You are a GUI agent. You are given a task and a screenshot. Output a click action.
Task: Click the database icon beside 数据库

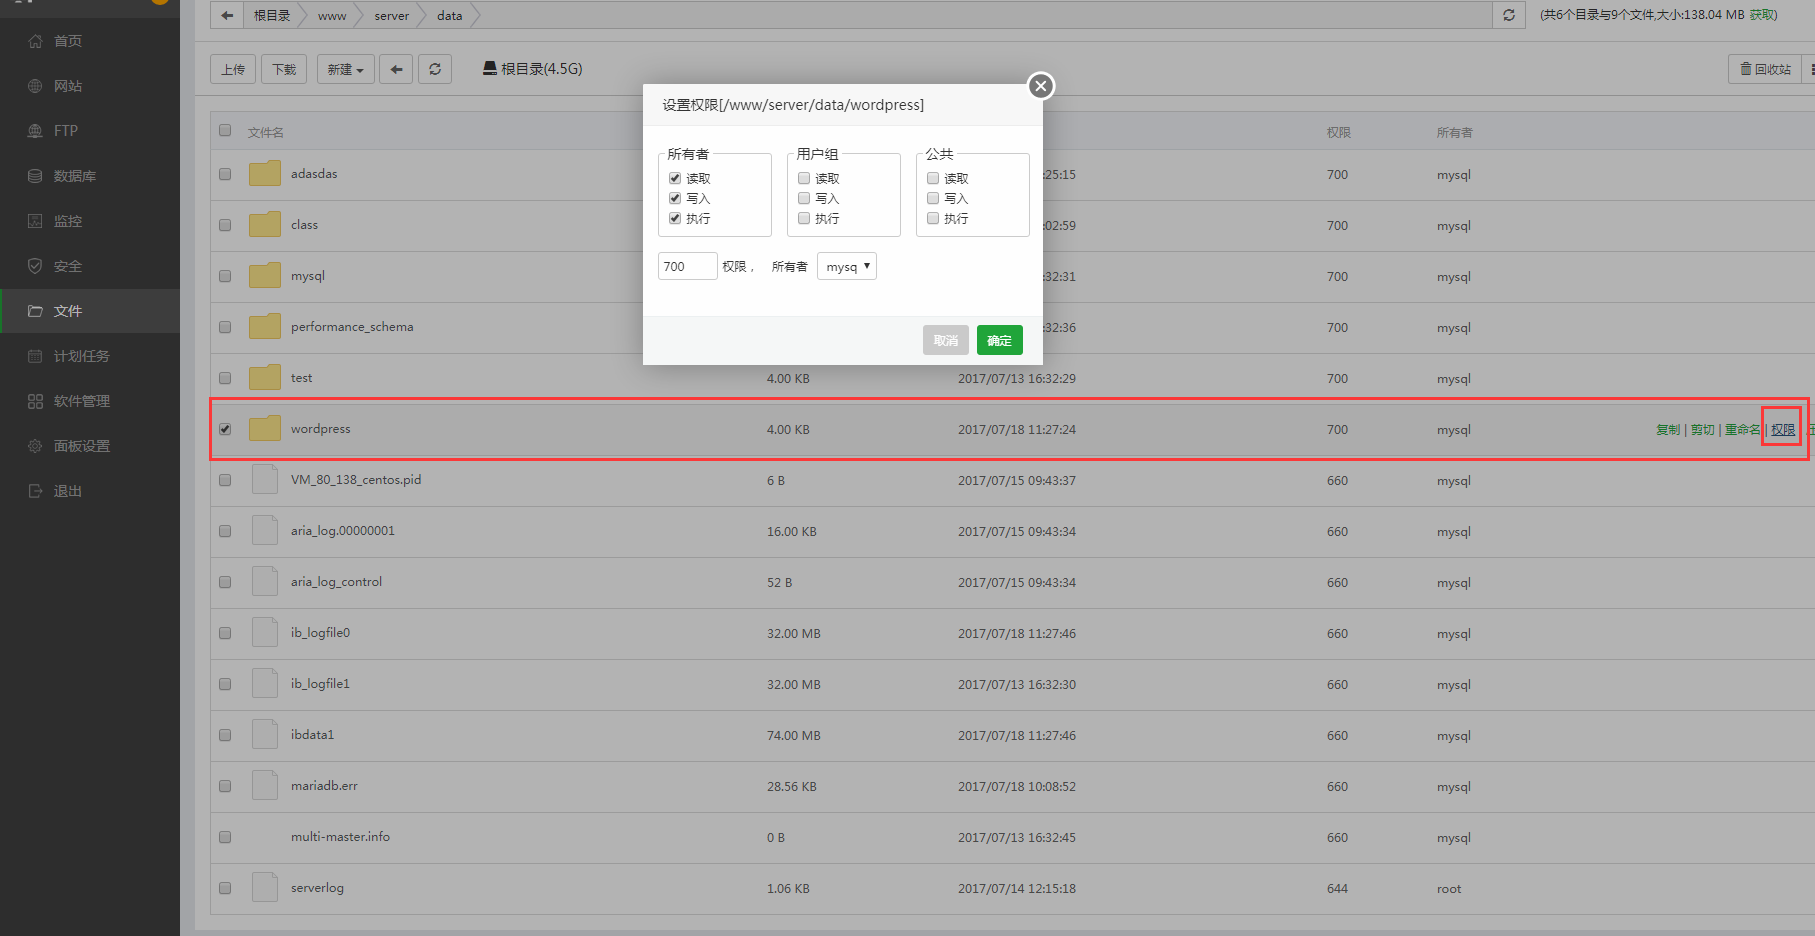tap(35, 176)
